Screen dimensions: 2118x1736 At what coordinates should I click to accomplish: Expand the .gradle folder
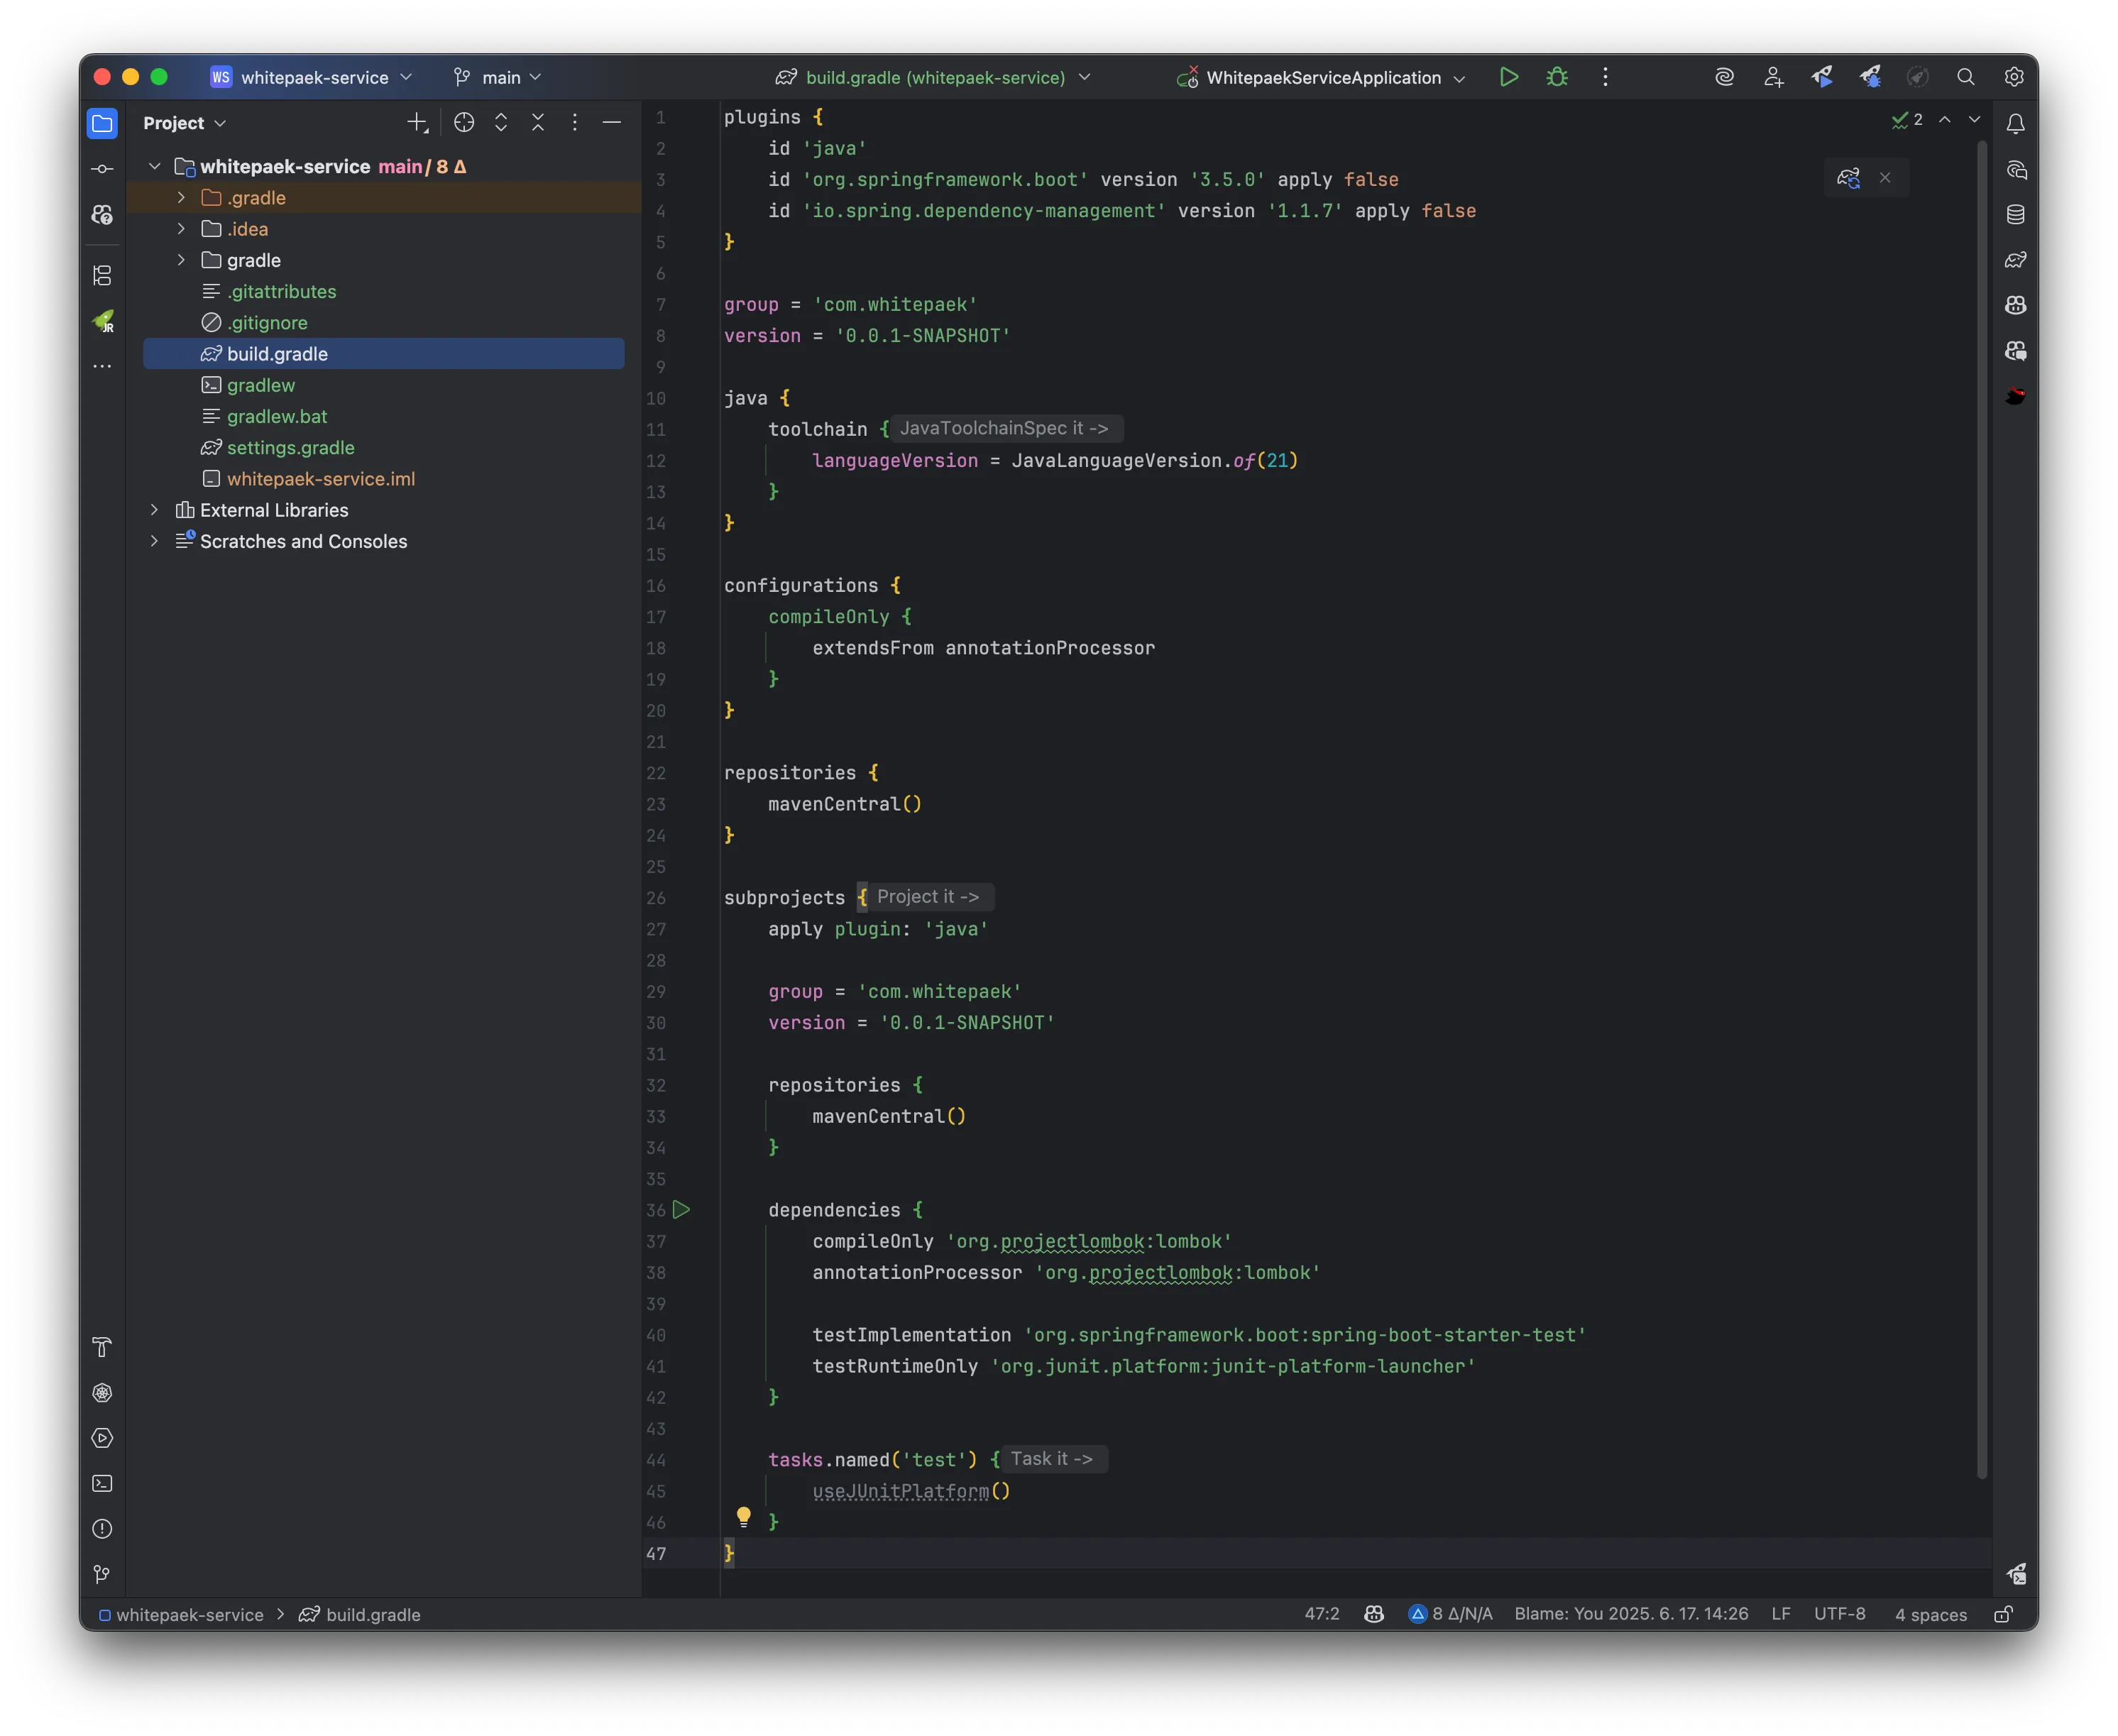click(x=180, y=197)
